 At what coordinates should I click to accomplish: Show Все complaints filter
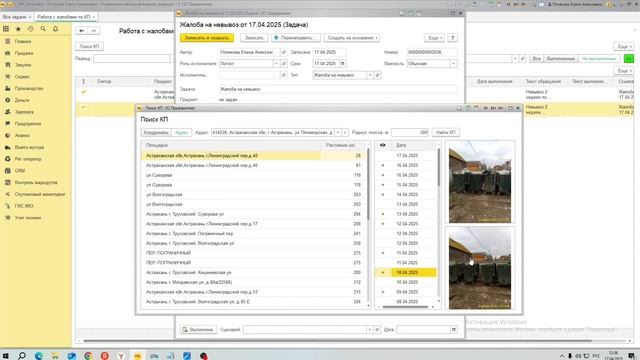point(536,59)
